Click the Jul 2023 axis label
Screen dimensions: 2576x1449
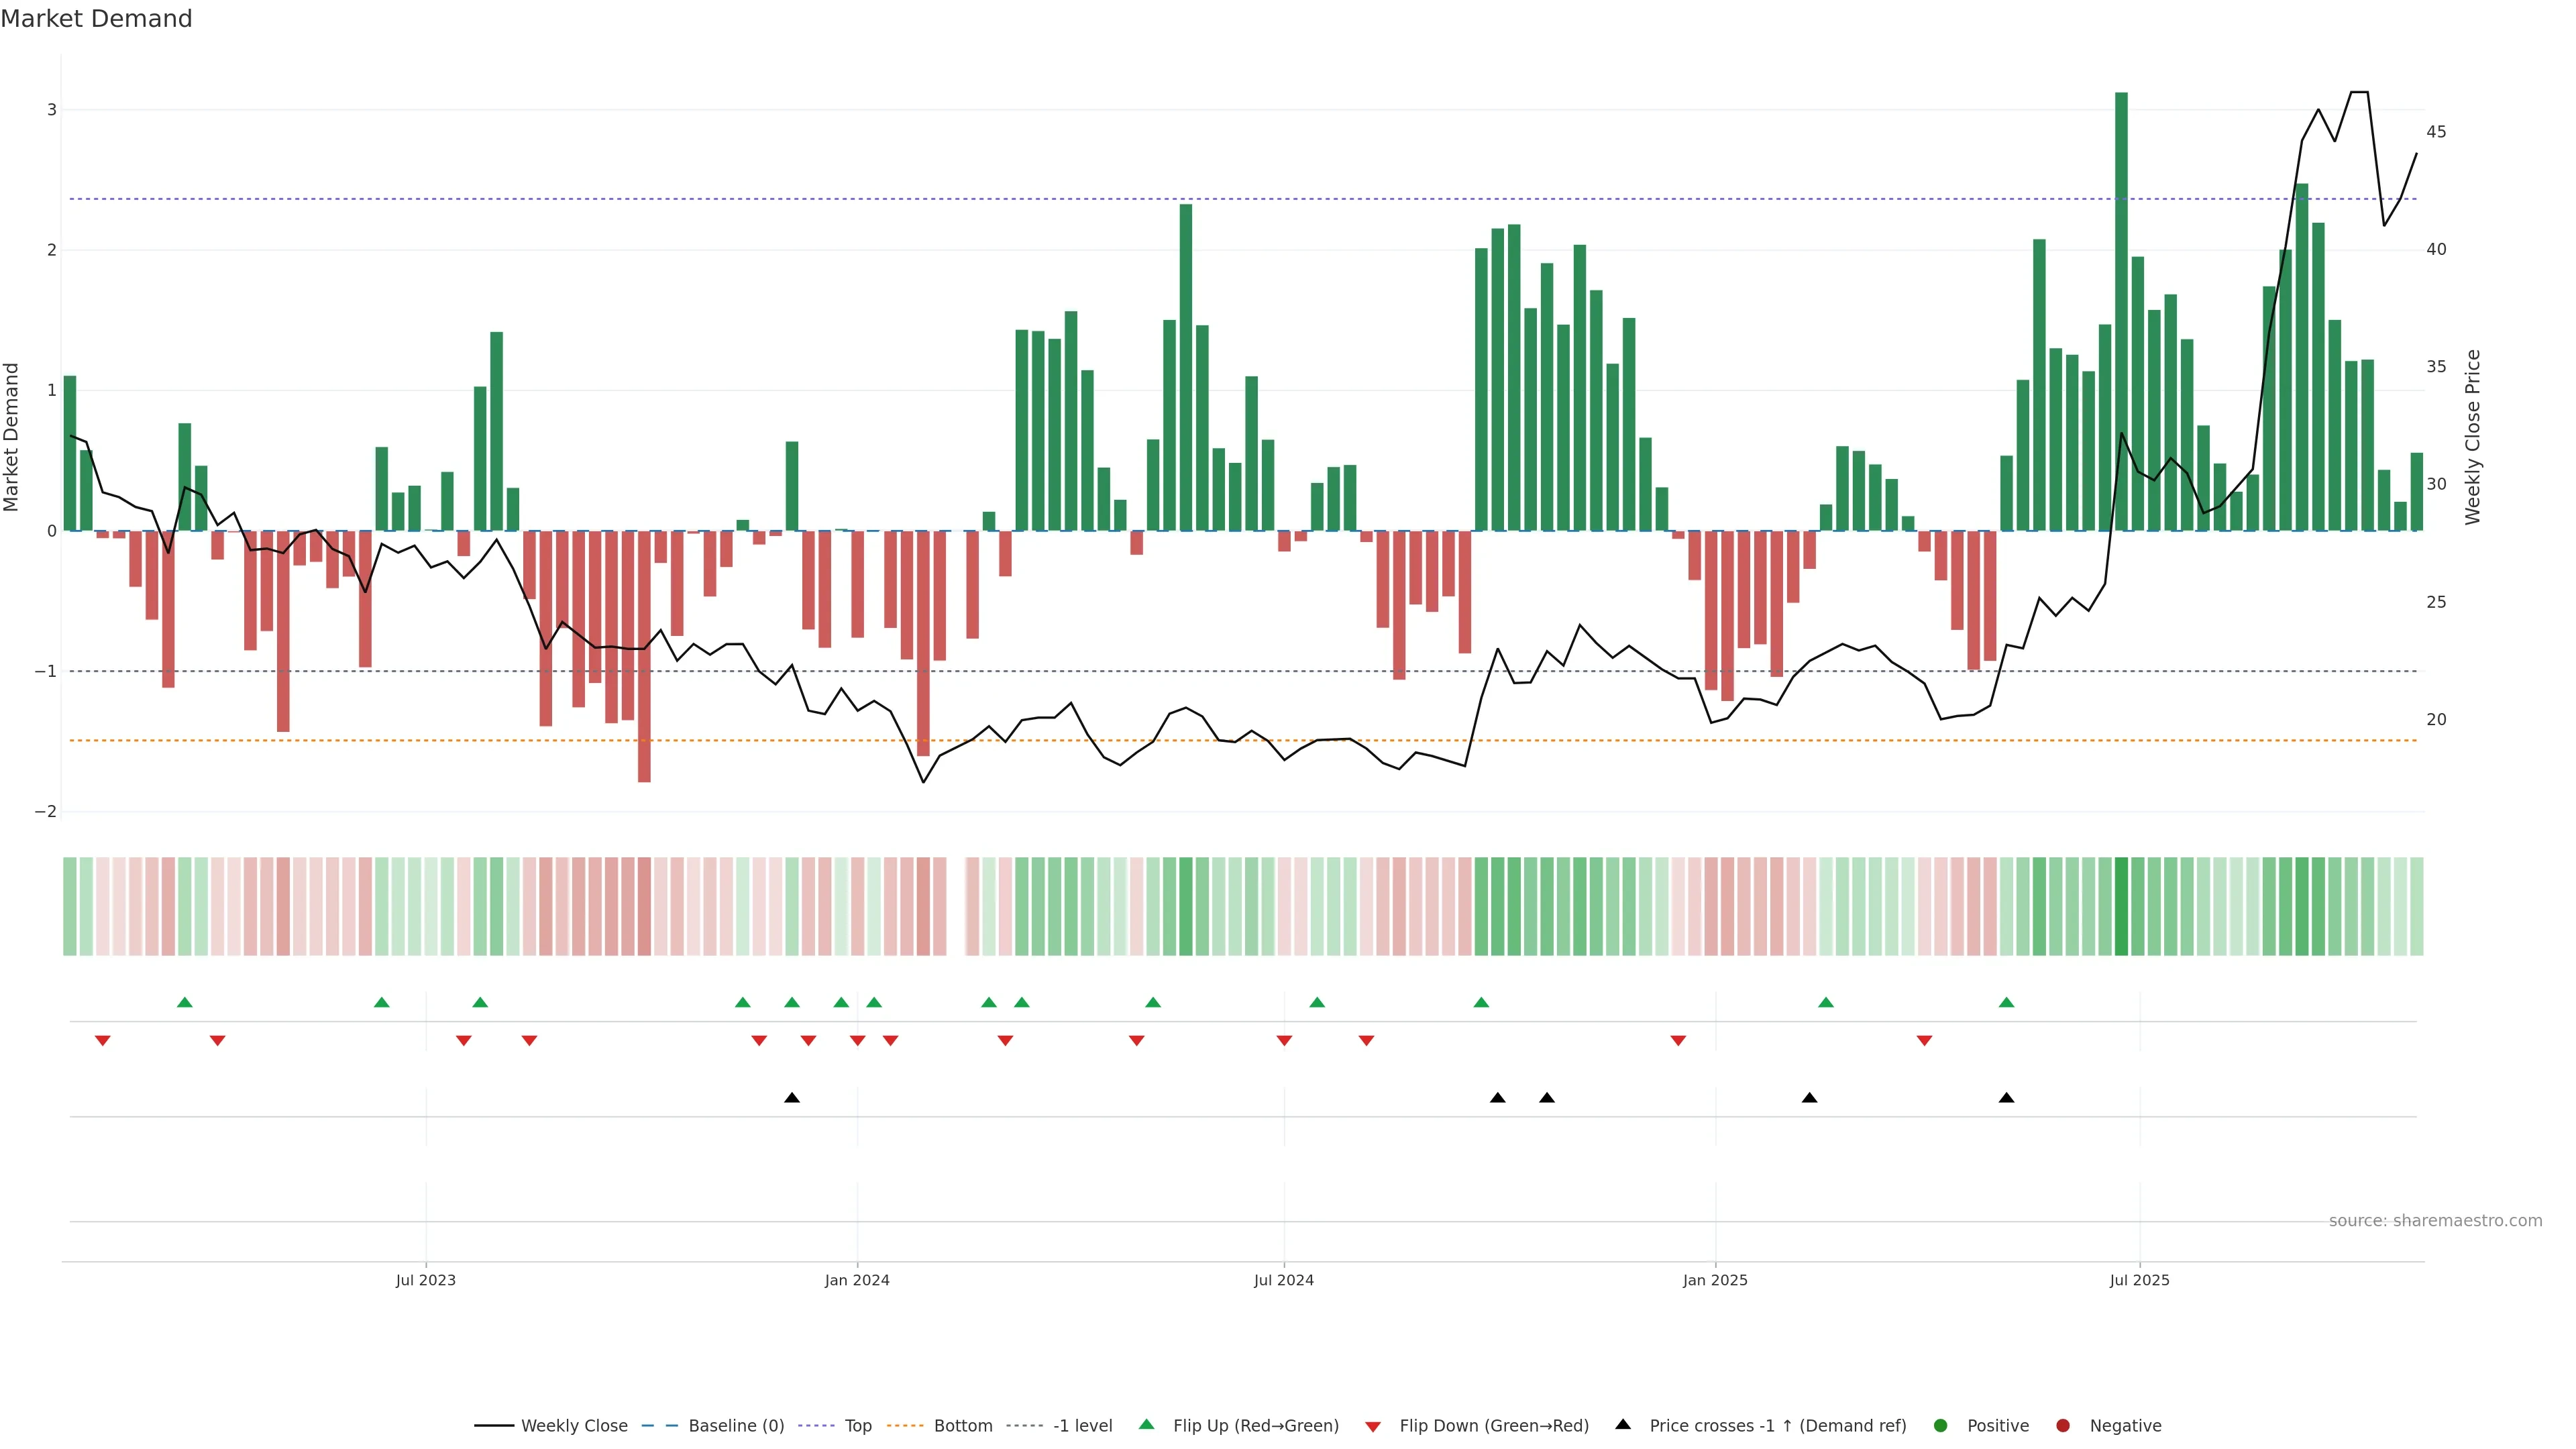click(425, 1280)
